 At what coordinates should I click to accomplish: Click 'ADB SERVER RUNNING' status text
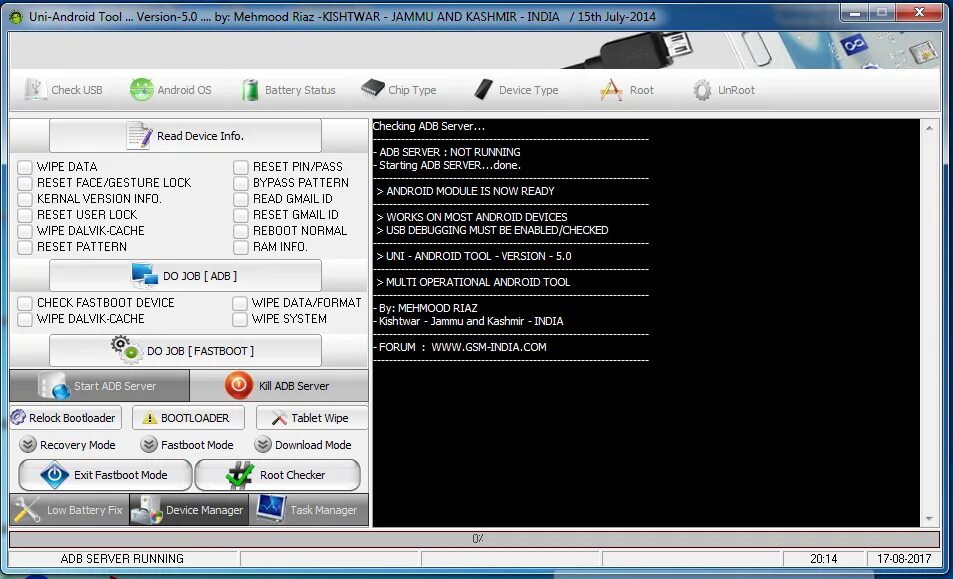pyautogui.click(x=122, y=558)
